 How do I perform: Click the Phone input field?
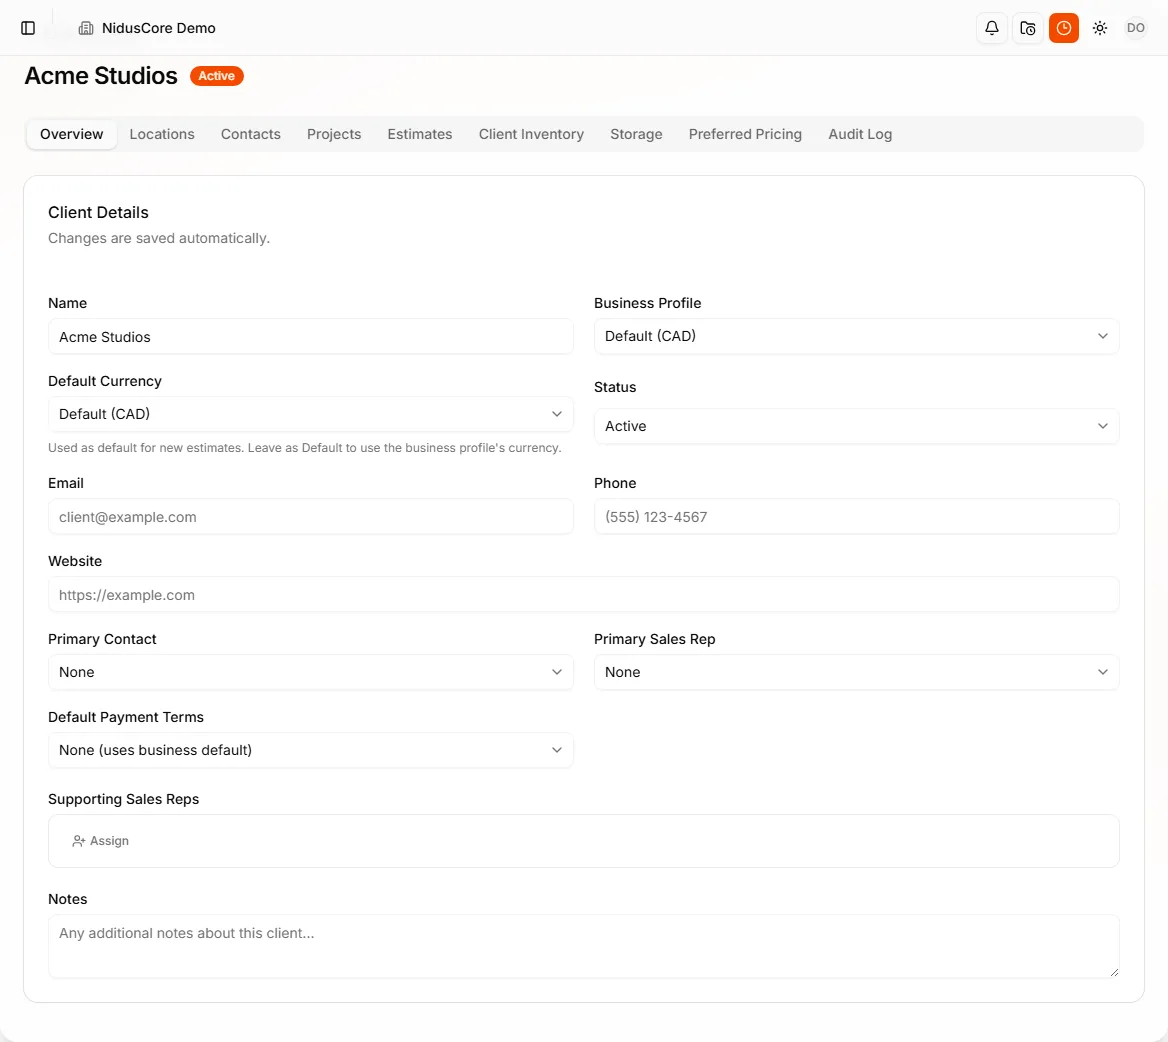856,517
